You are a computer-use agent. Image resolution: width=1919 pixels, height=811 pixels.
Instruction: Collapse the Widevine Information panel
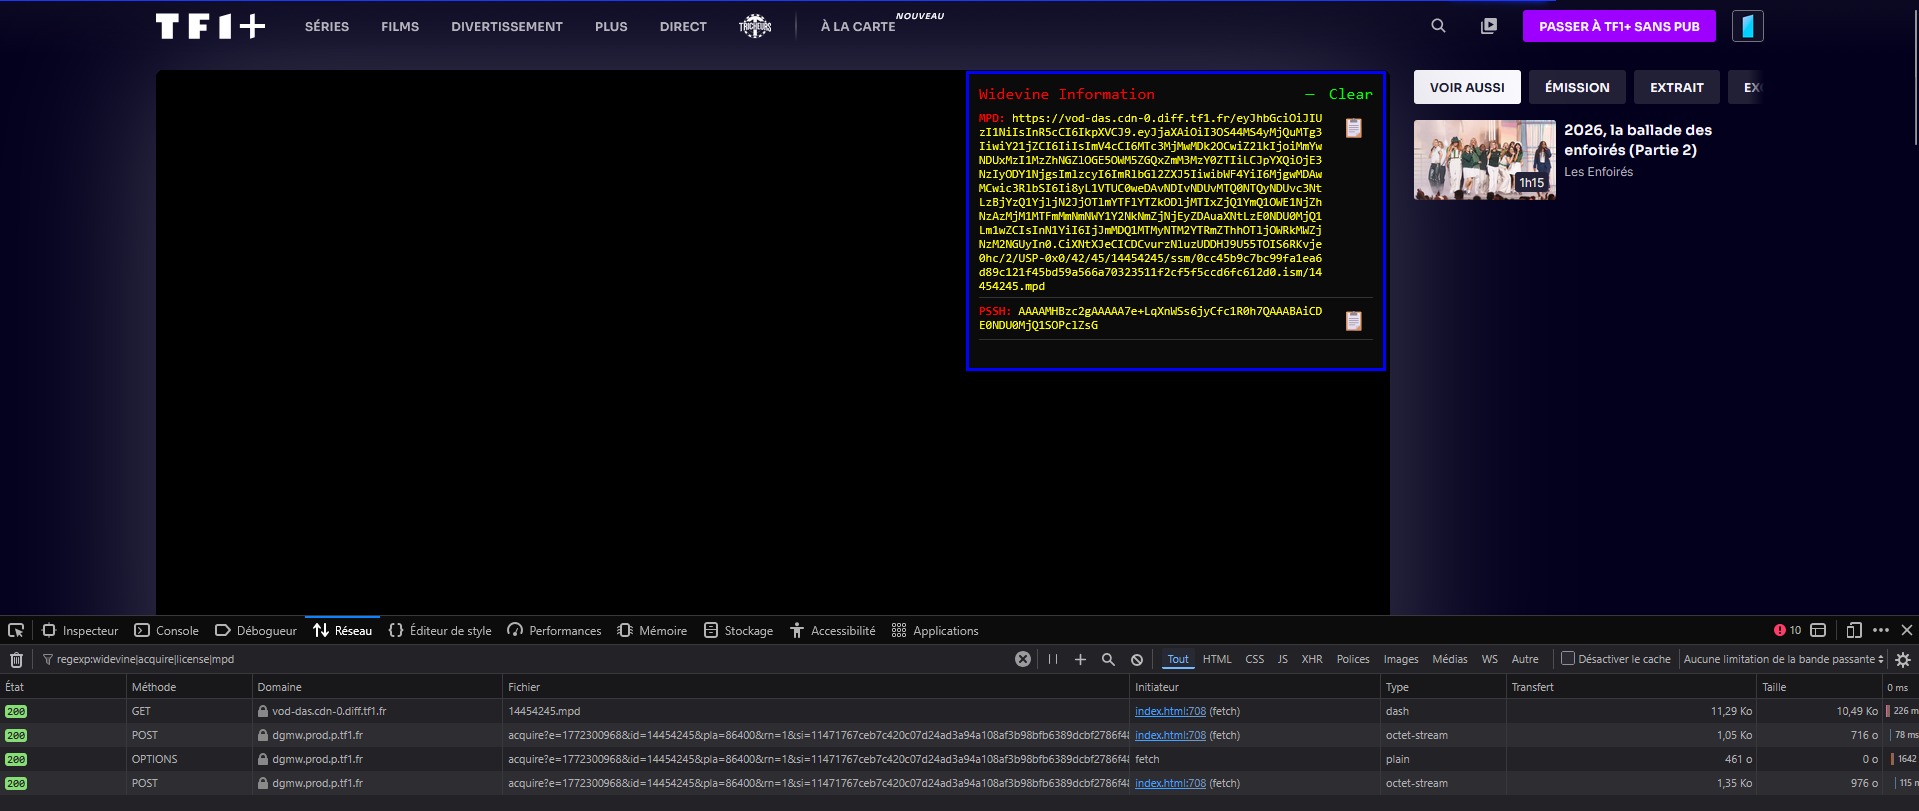(x=1309, y=95)
